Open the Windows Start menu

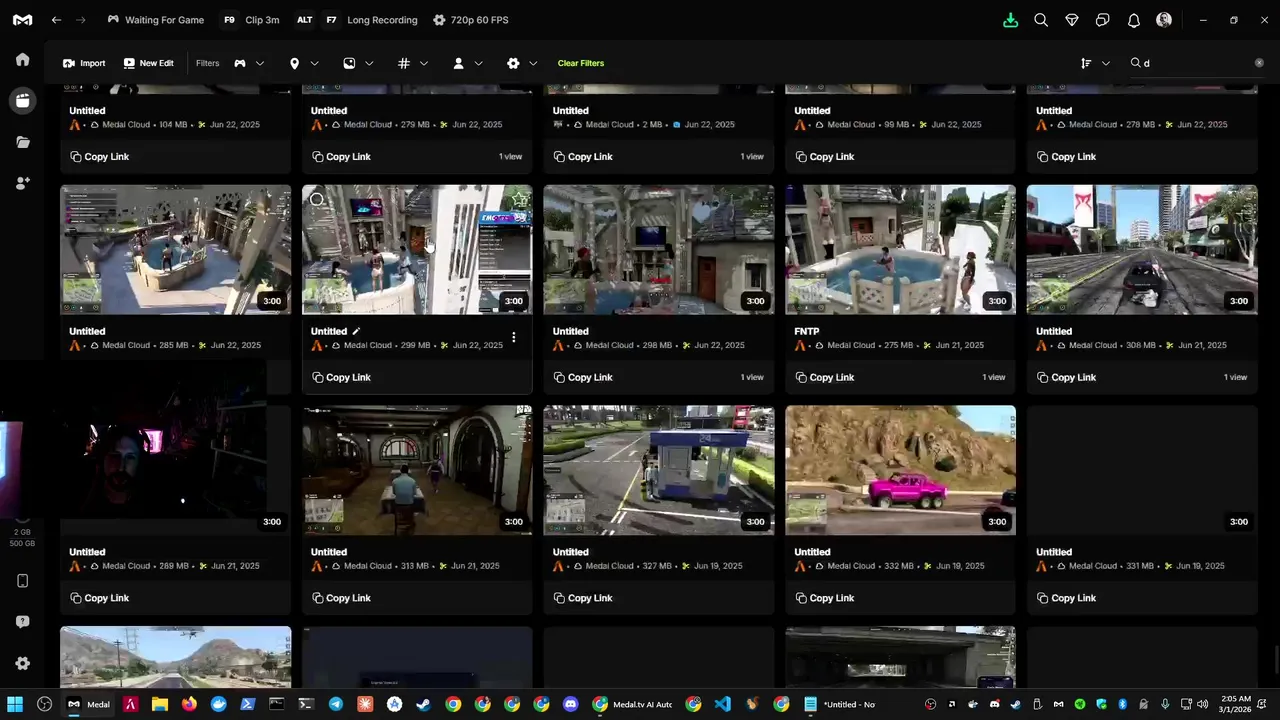15,704
